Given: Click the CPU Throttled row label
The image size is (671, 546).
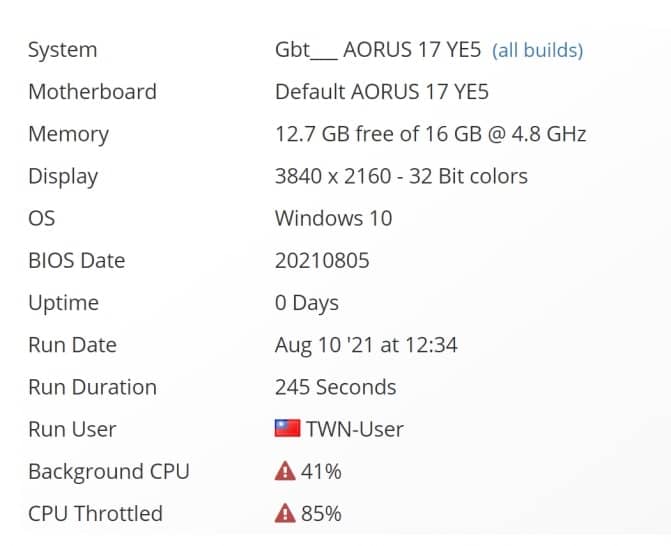Looking at the screenshot, I should [95, 513].
